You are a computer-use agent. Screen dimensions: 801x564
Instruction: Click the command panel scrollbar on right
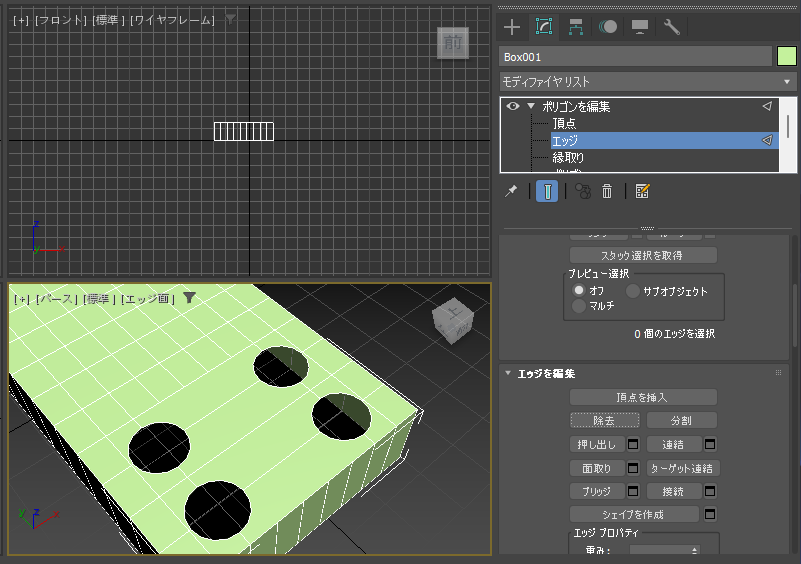(794, 317)
